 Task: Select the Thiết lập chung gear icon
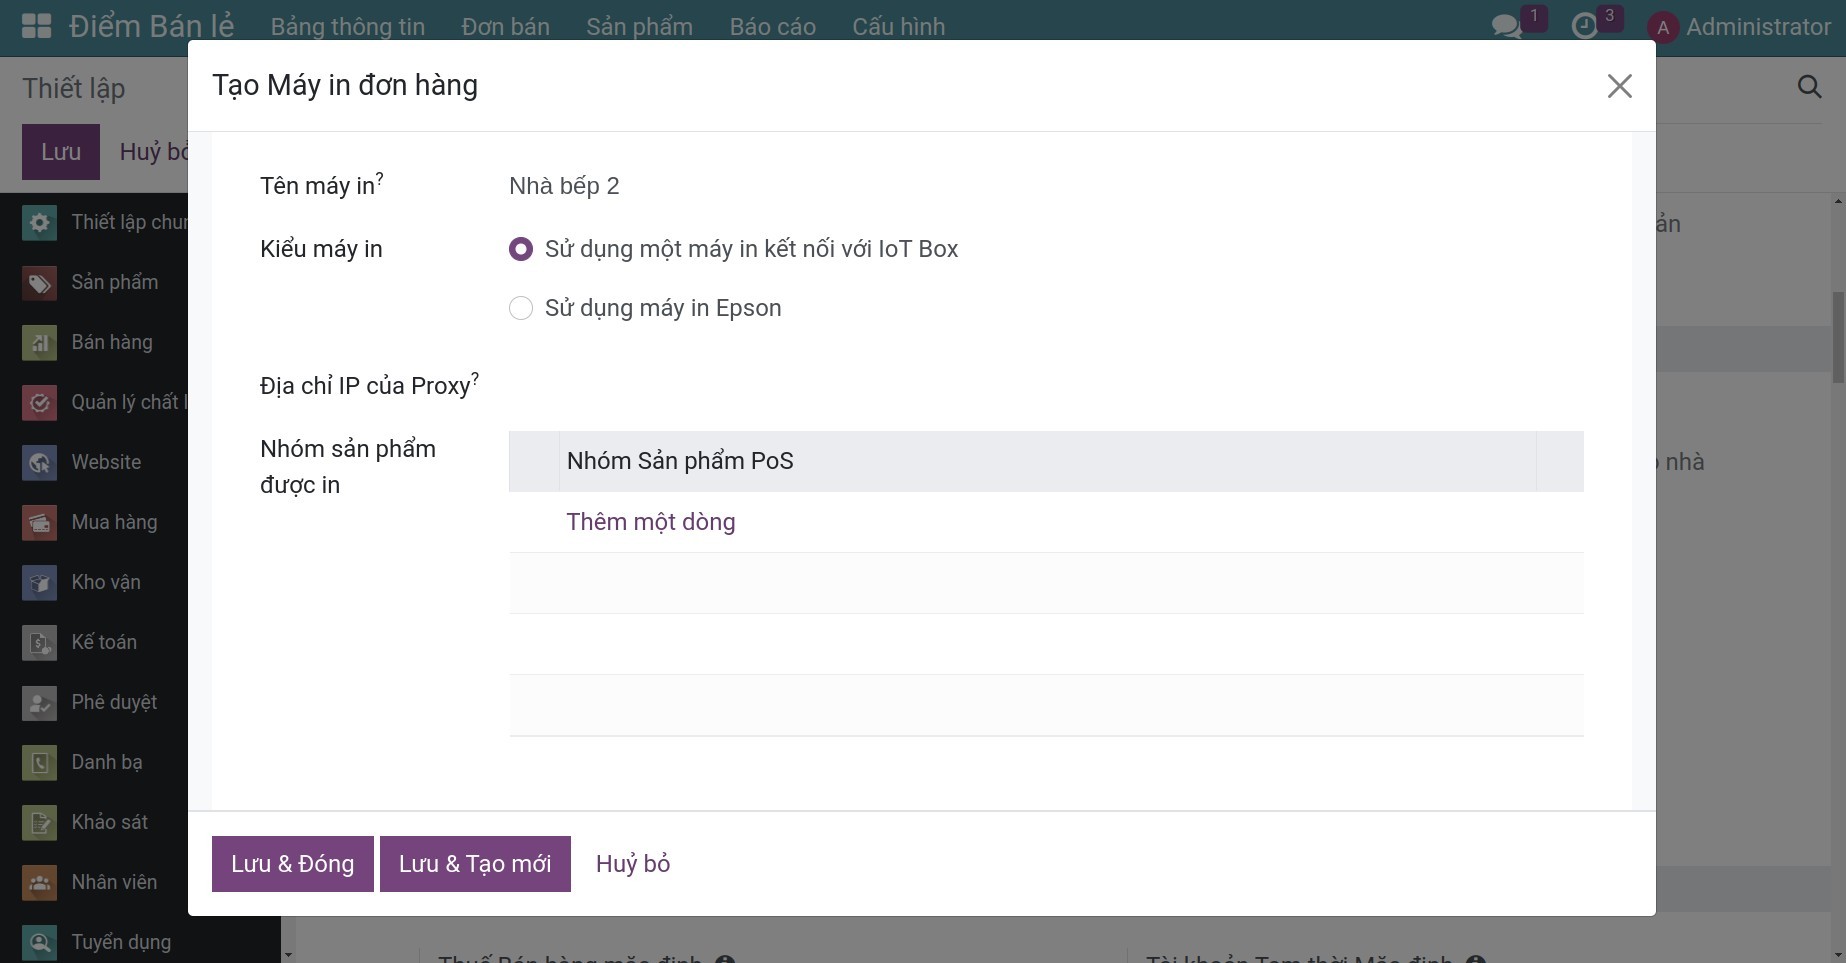(x=39, y=222)
